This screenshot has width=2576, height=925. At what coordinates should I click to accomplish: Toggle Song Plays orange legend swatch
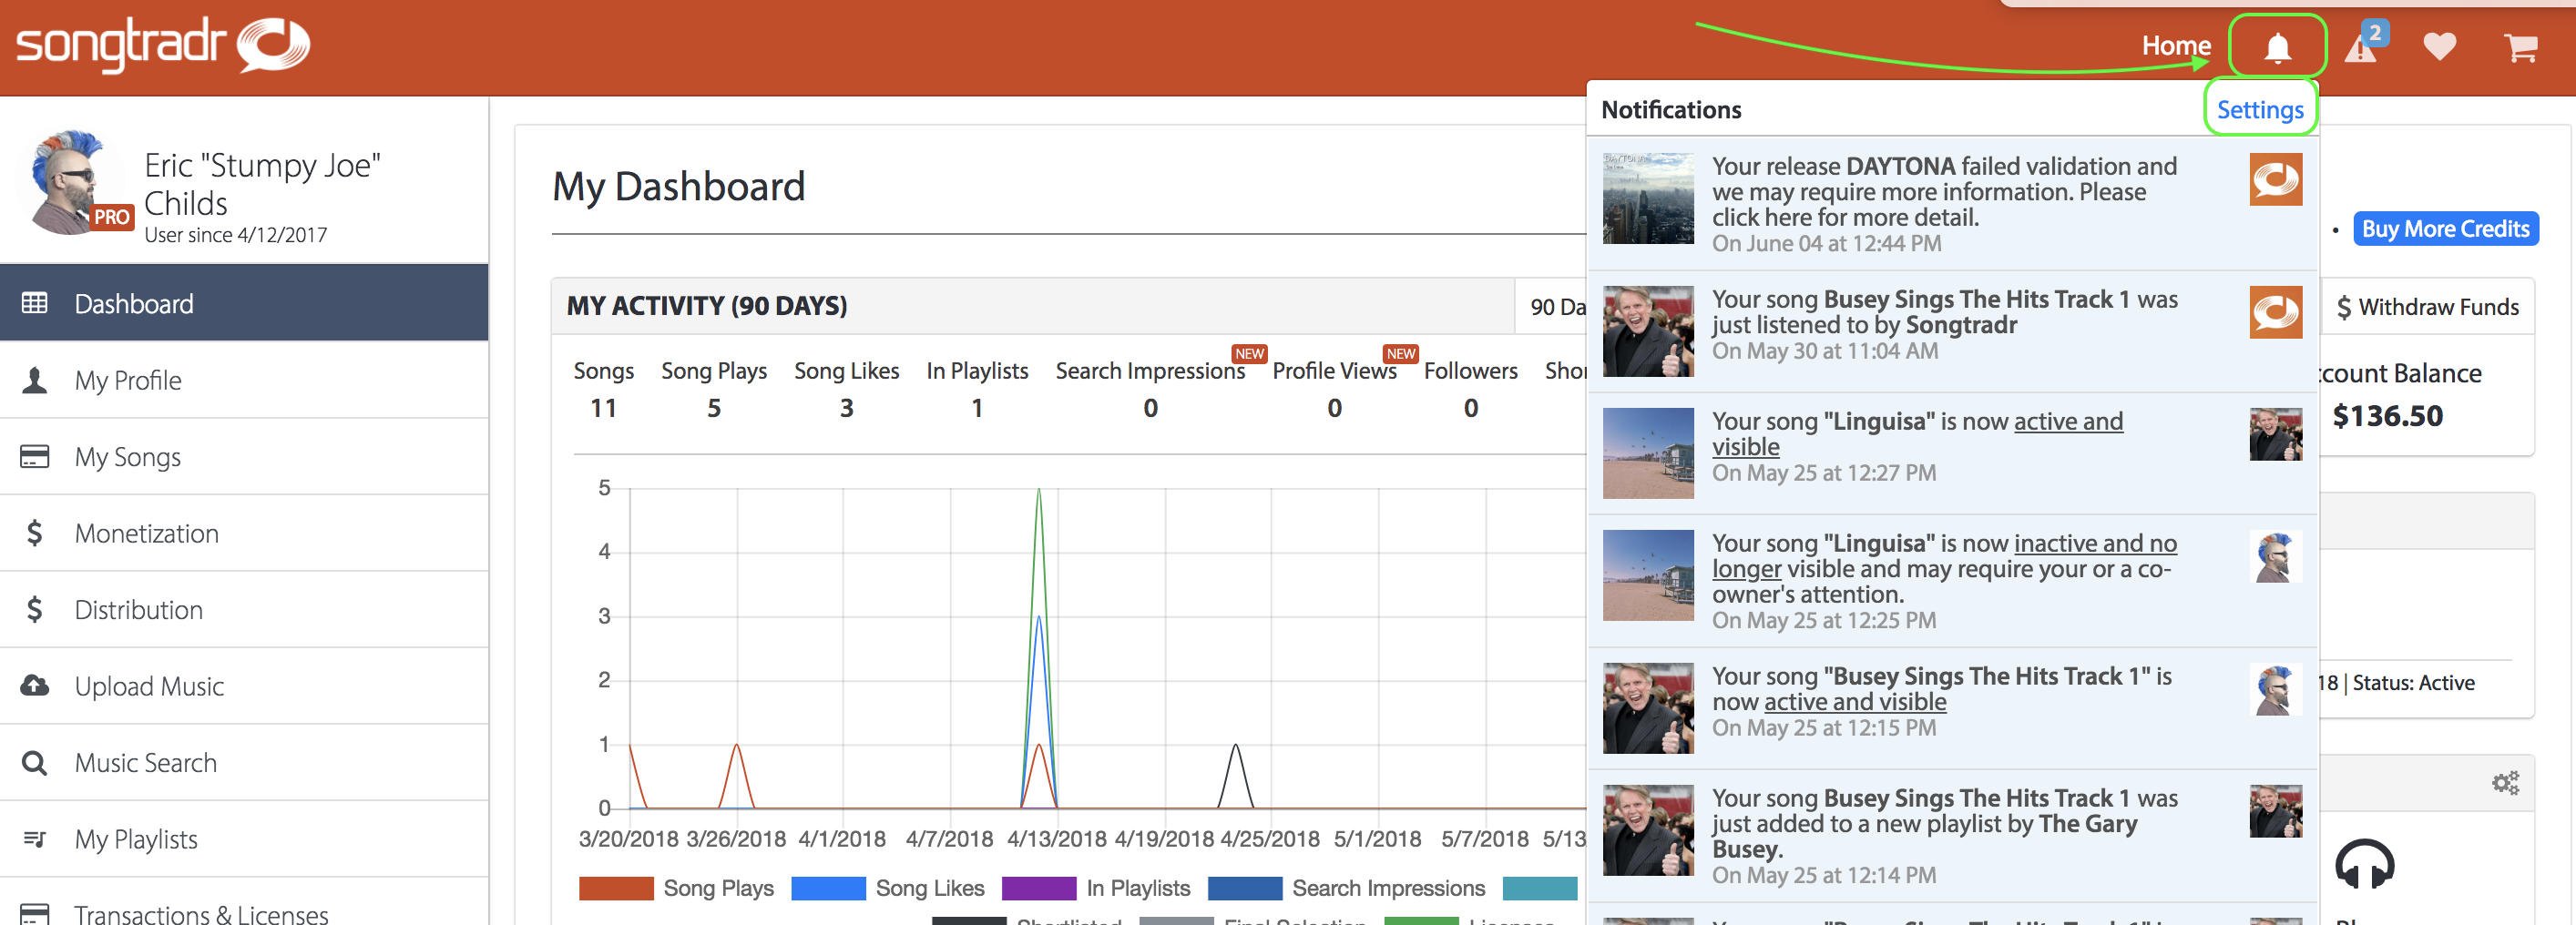pyautogui.click(x=616, y=888)
